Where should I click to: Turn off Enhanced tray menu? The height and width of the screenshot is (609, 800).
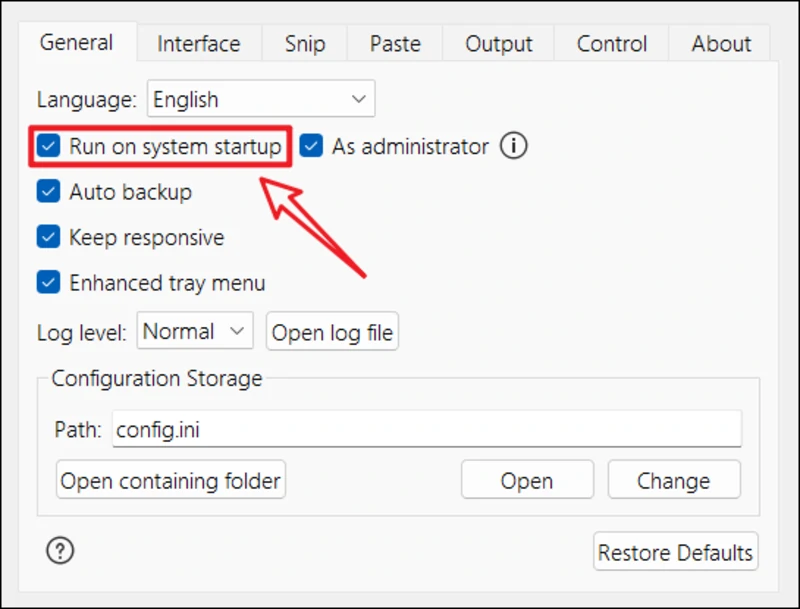click(x=49, y=283)
